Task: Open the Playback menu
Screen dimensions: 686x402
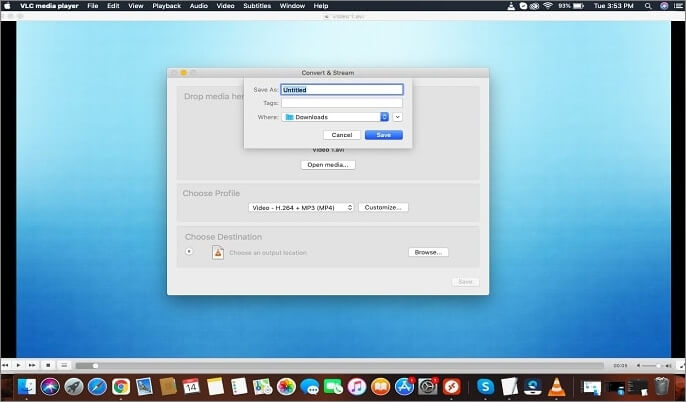Action: 166,6
